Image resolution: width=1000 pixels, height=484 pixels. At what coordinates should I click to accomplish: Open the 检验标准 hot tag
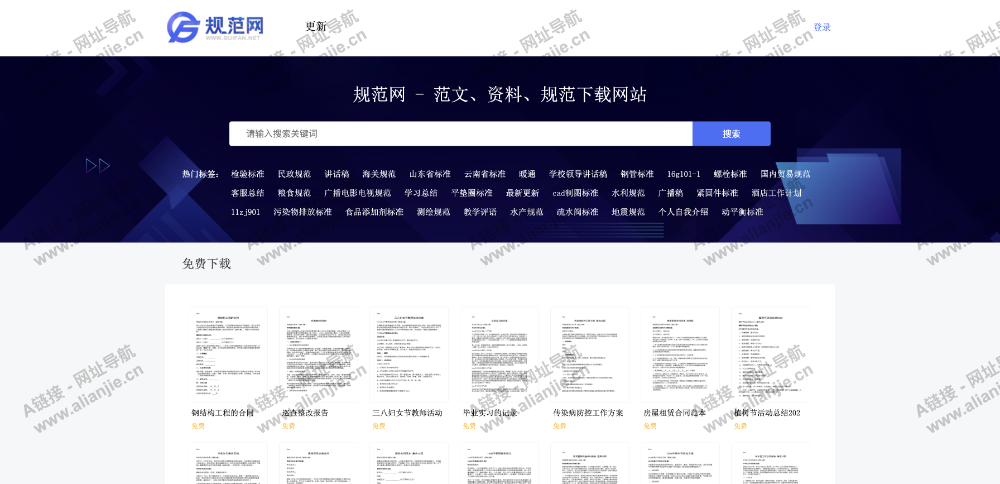coord(247,173)
